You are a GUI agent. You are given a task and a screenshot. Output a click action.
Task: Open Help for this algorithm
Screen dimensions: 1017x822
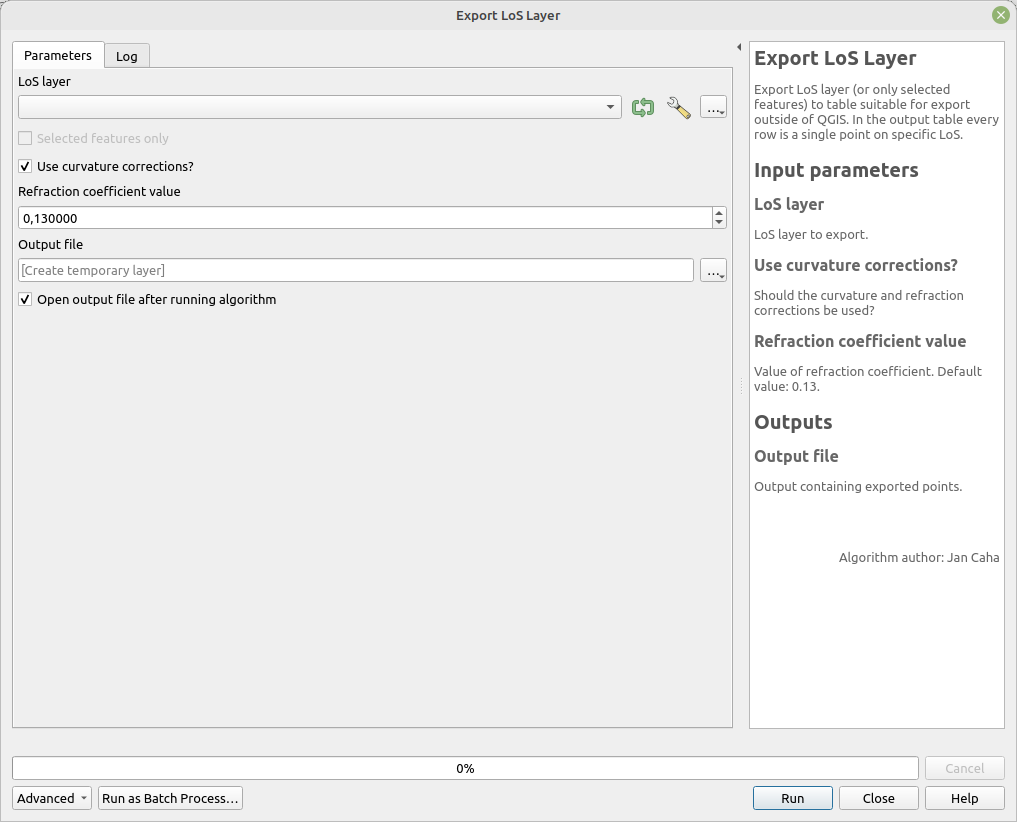pyautogui.click(x=964, y=798)
